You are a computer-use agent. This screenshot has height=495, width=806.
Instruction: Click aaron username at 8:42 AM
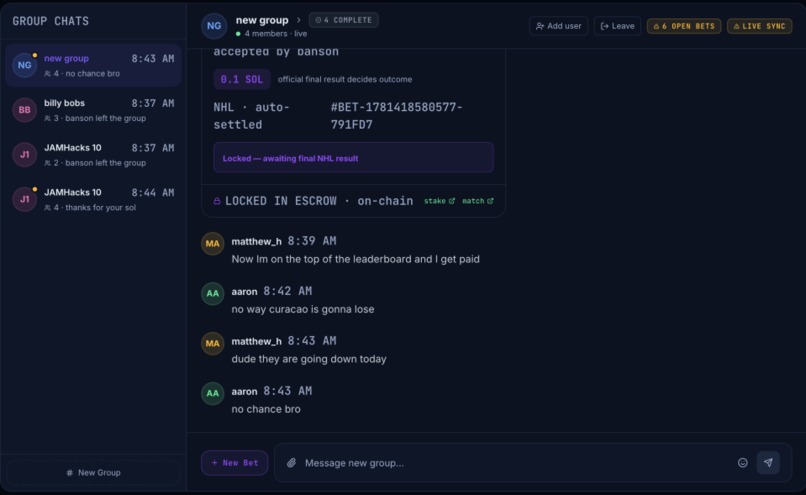(x=244, y=291)
